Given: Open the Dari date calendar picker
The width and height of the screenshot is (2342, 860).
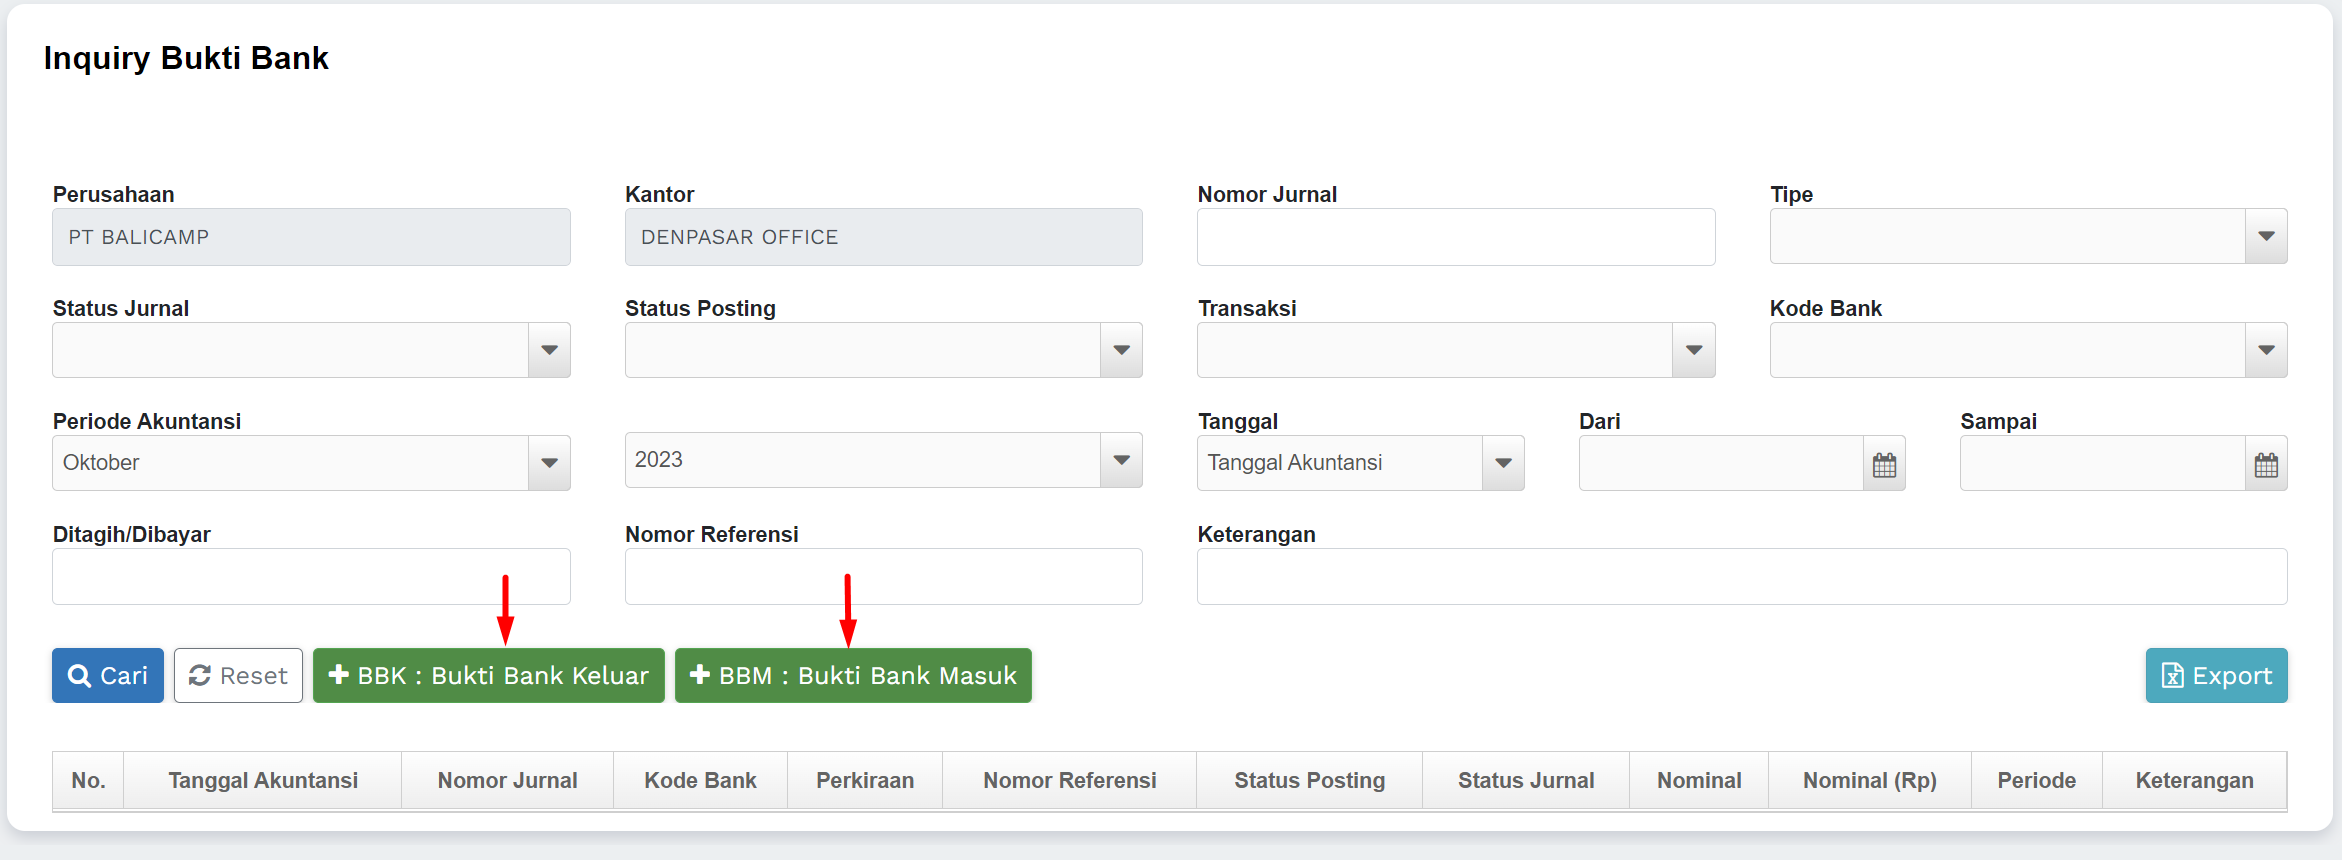Looking at the screenshot, I should pyautogui.click(x=1884, y=464).
